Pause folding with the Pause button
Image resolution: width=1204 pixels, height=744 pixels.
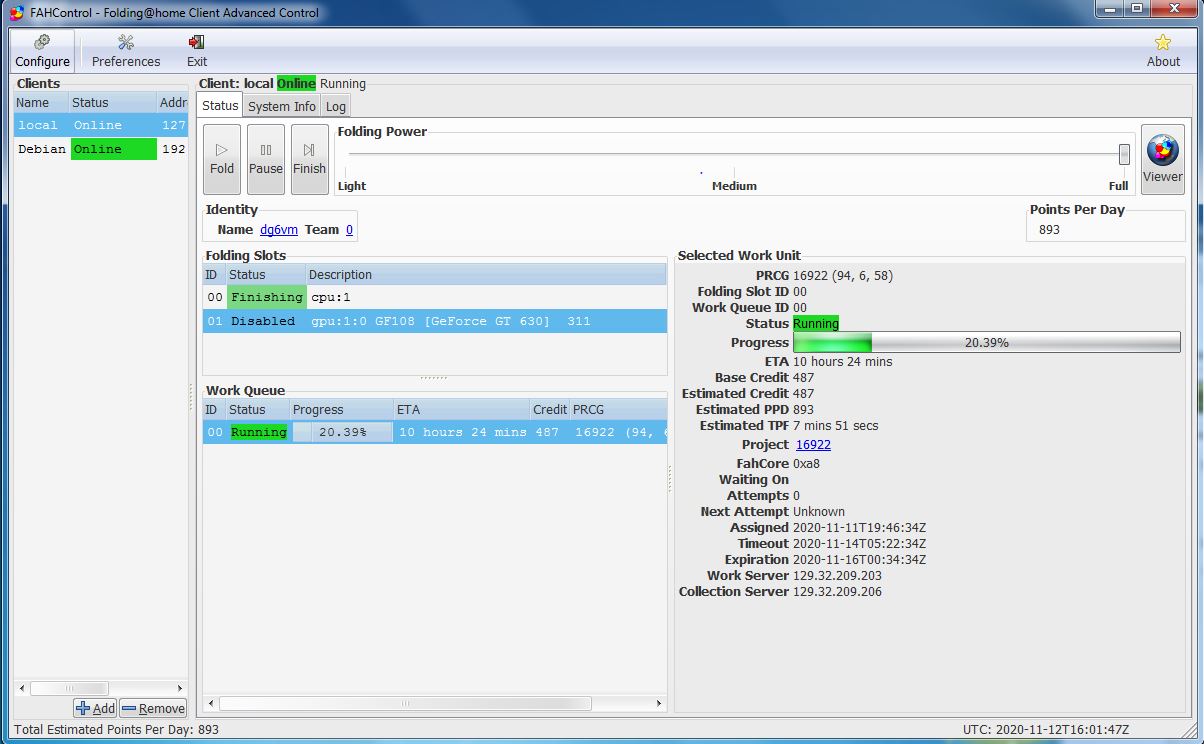266,159
